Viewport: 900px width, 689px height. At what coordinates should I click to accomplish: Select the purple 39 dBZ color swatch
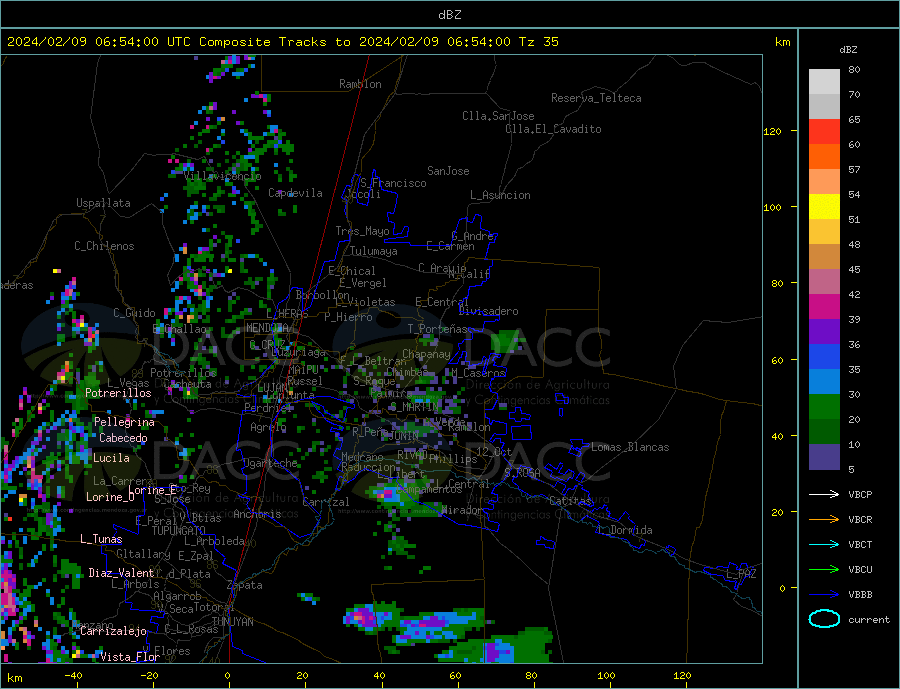(x=824, y=332)
